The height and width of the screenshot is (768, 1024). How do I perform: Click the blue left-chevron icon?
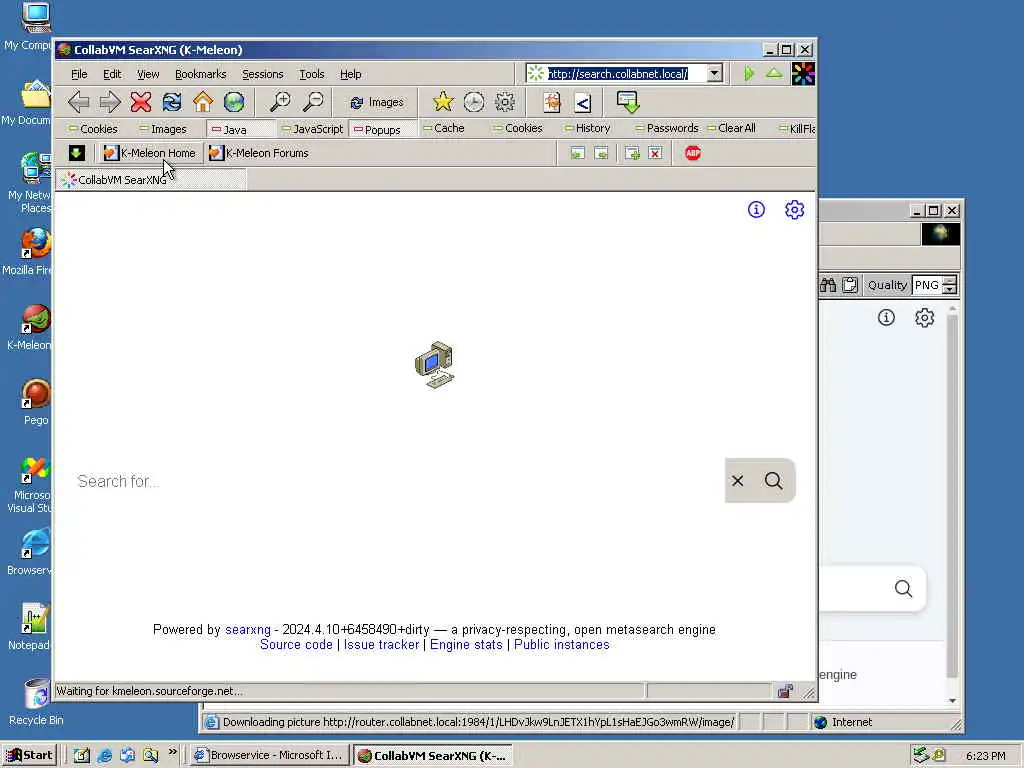point(583,103)
